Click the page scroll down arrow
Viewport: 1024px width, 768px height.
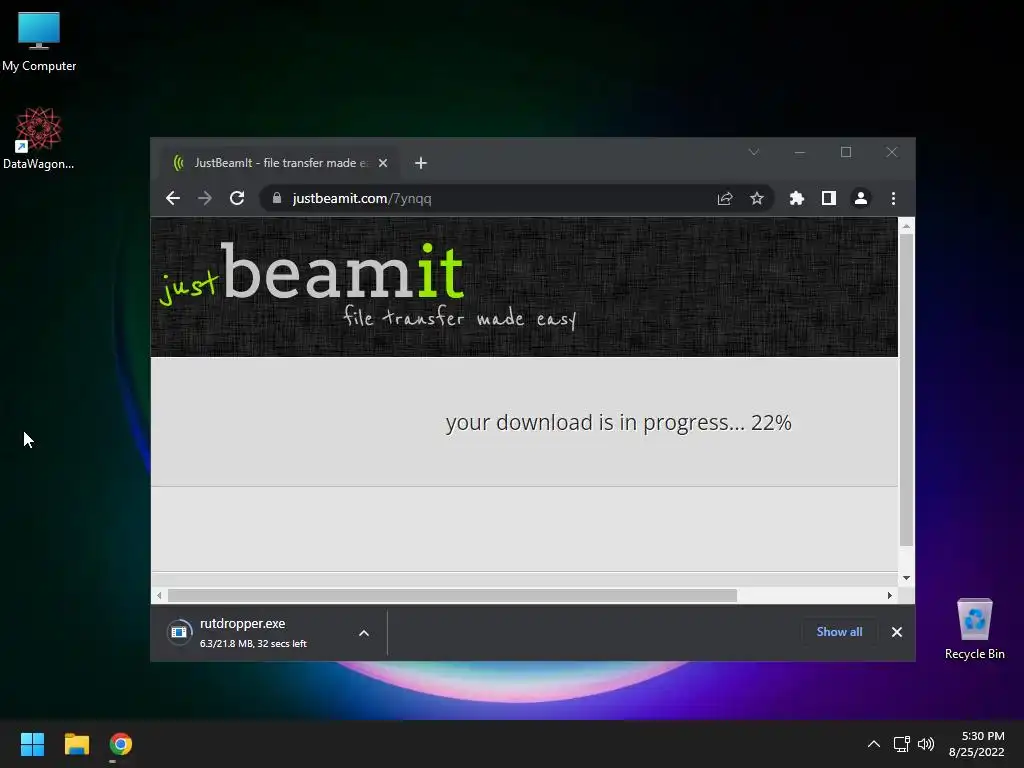coord(906,578)
